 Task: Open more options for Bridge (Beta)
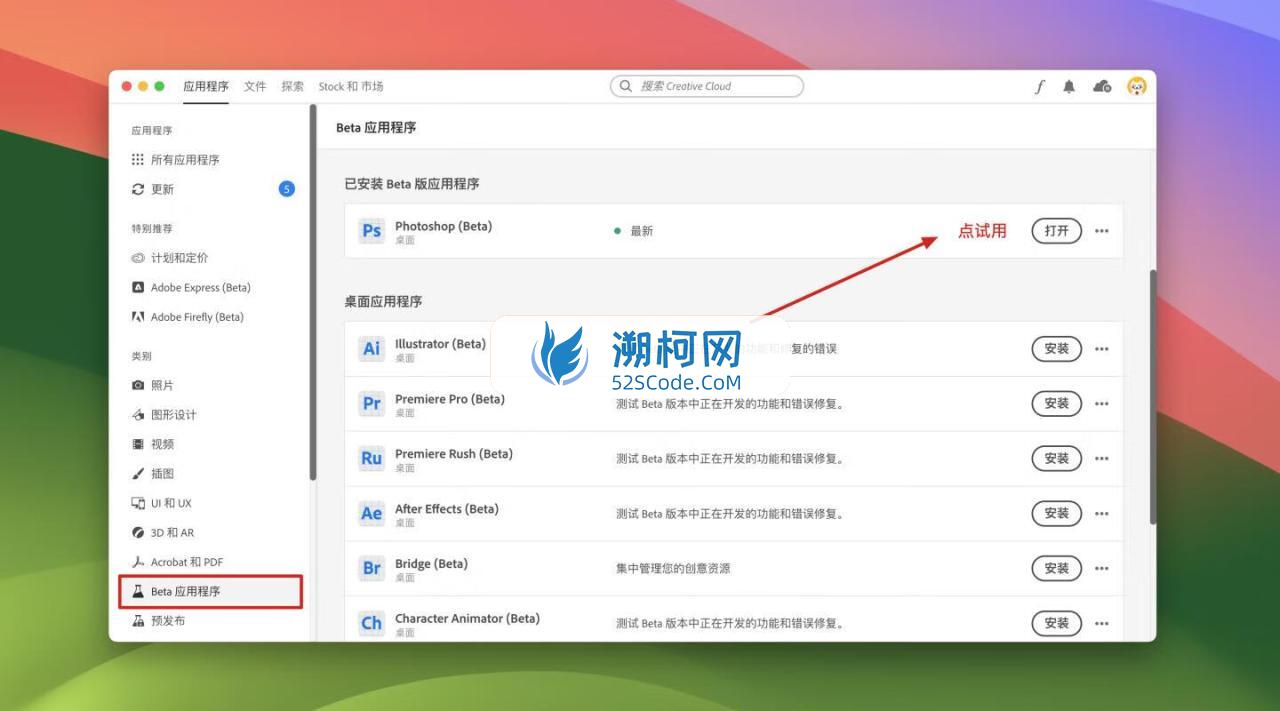(x=1102, y=568)
